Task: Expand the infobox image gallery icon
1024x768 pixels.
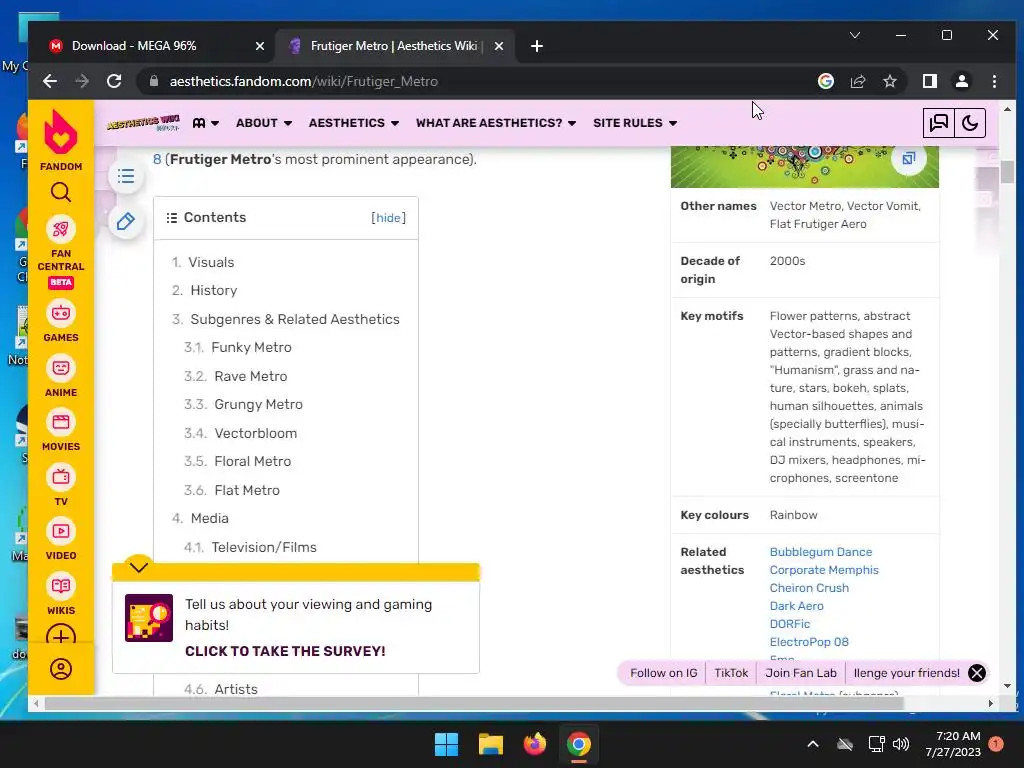Action: pos(908,158)
